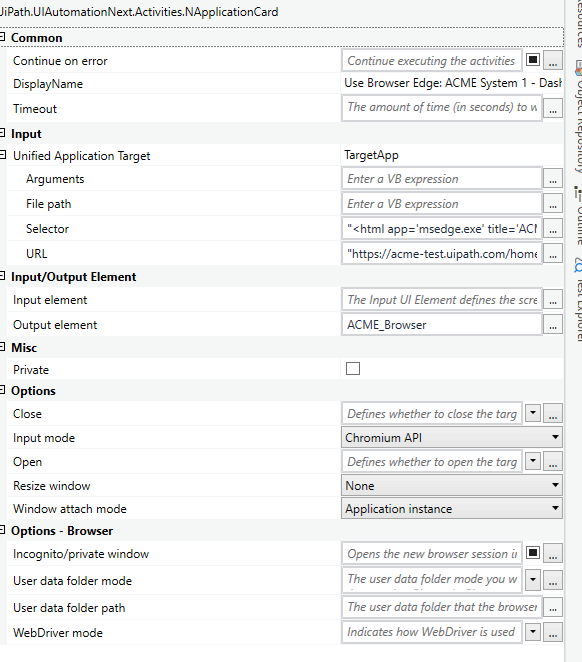Click ellipsis button for WebDriver mode
The height and width of the screenshot is (662, 582).
pos(553,632)
